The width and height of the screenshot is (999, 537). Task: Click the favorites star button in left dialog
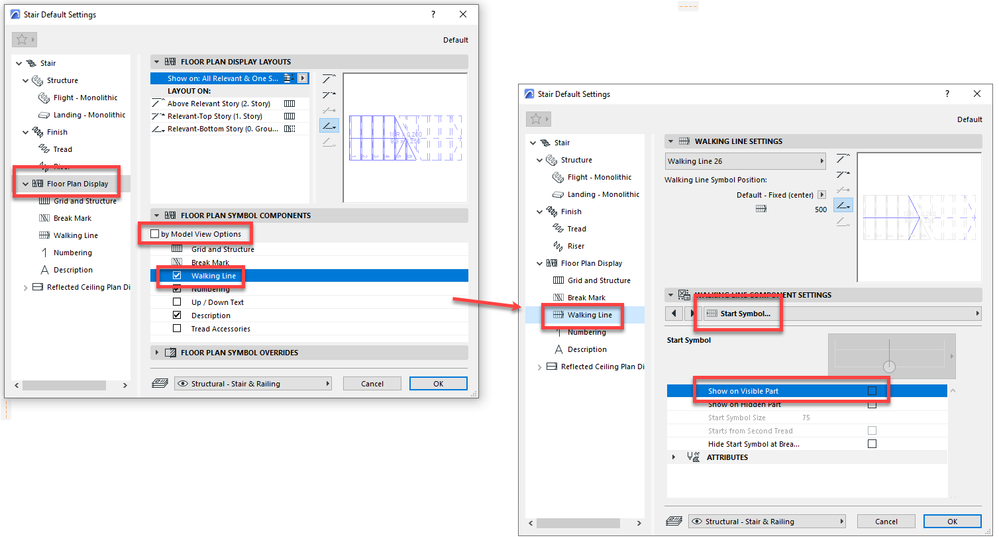coord(24,39)
